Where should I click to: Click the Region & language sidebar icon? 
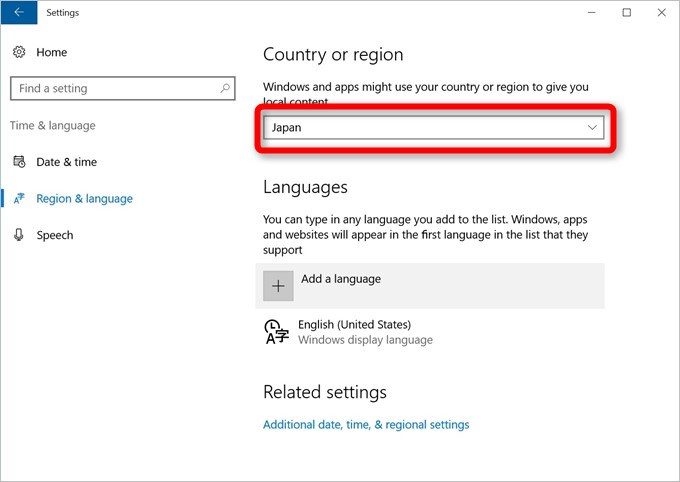click(19, 199)
